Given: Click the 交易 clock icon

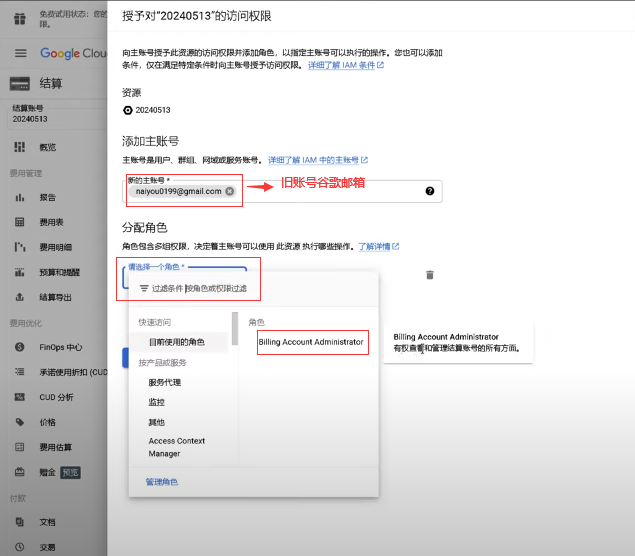Looking at the screenshot, I should tap(19, 547).
